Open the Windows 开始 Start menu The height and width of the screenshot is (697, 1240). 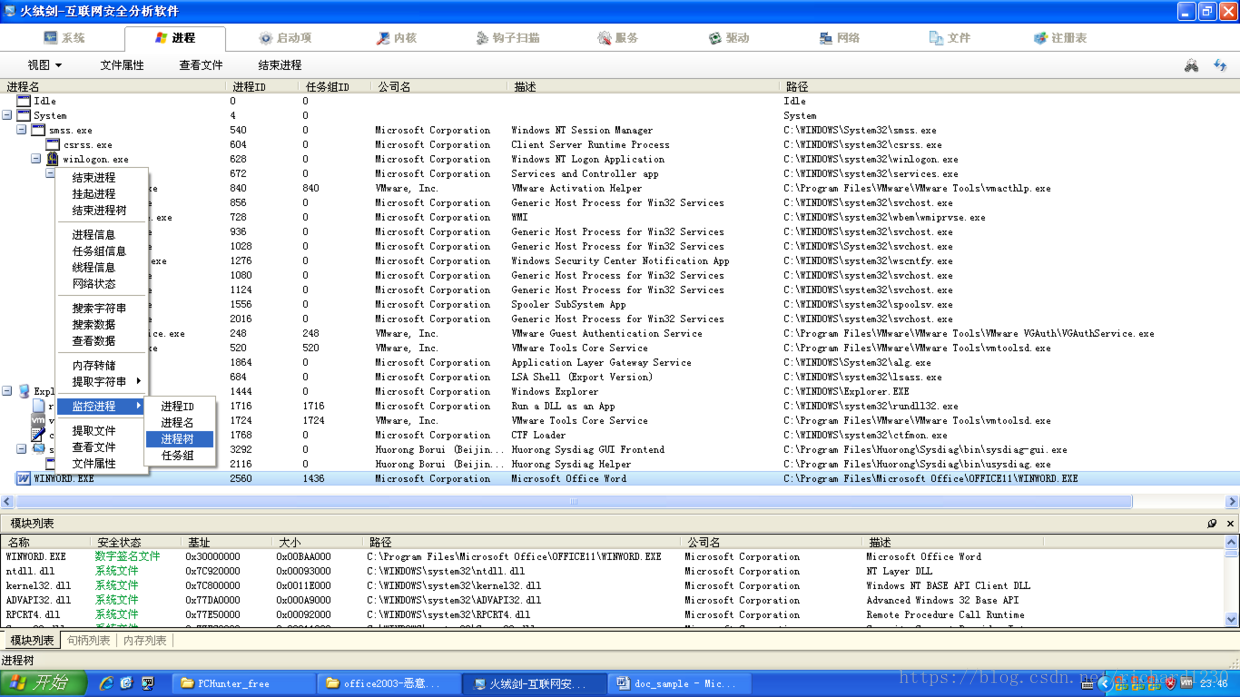click(x=43, y=683)
